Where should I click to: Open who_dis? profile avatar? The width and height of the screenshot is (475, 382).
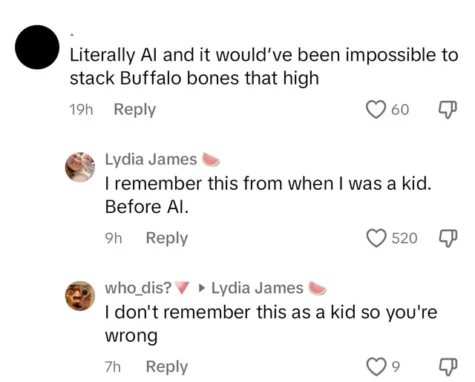(80, 296)
